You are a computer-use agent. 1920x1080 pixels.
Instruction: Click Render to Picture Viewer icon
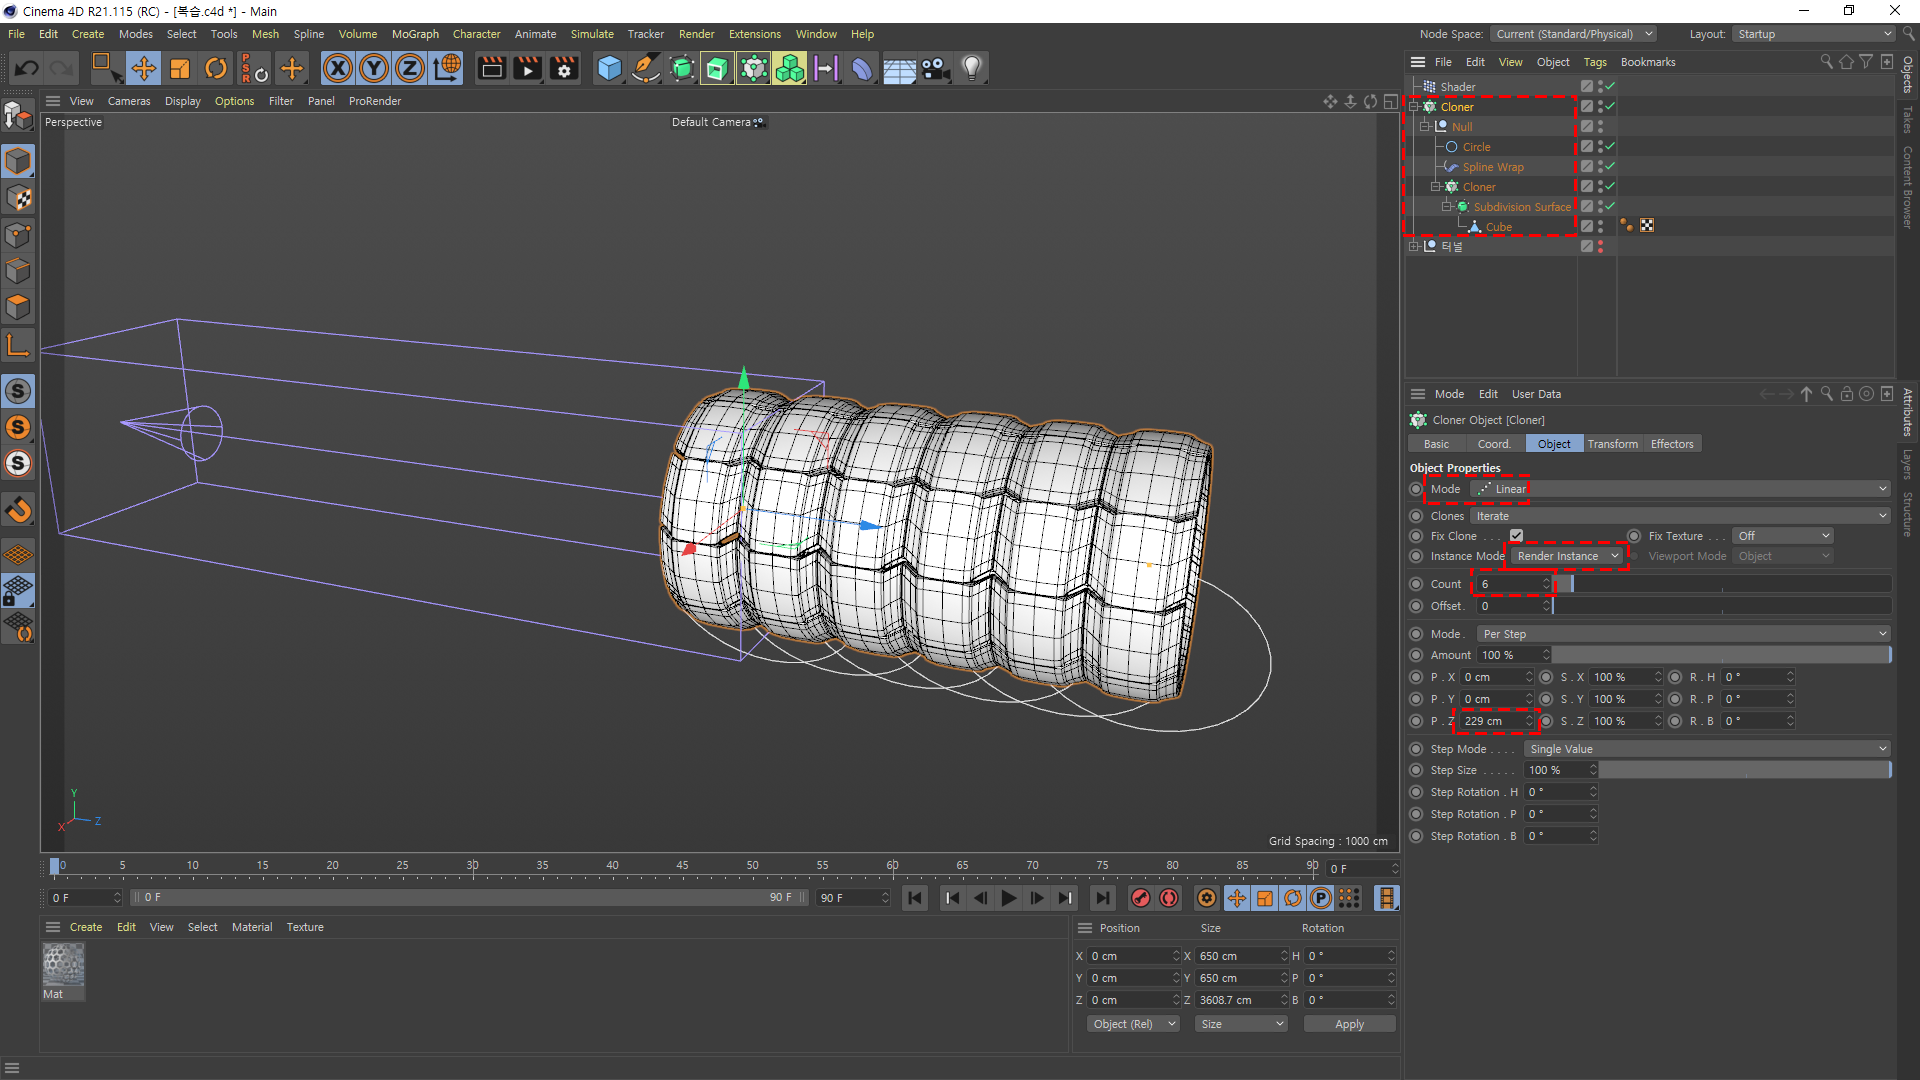527,68
